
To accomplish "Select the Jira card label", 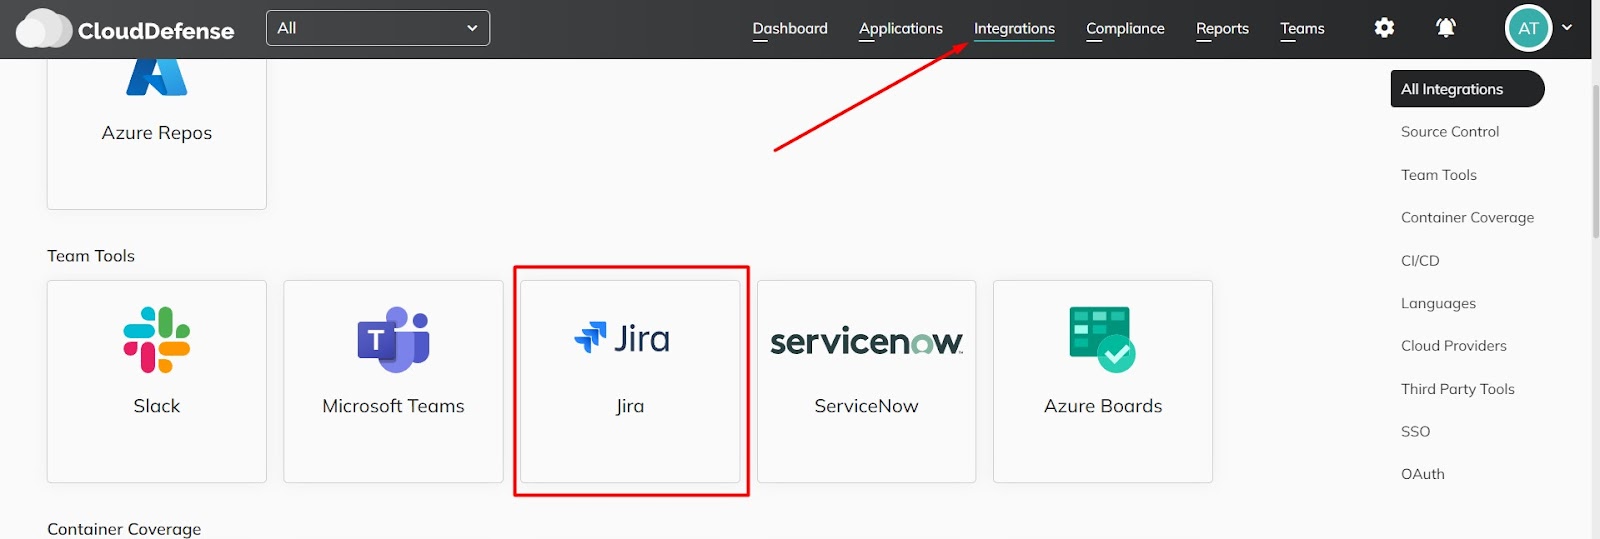I will point(630,406).
